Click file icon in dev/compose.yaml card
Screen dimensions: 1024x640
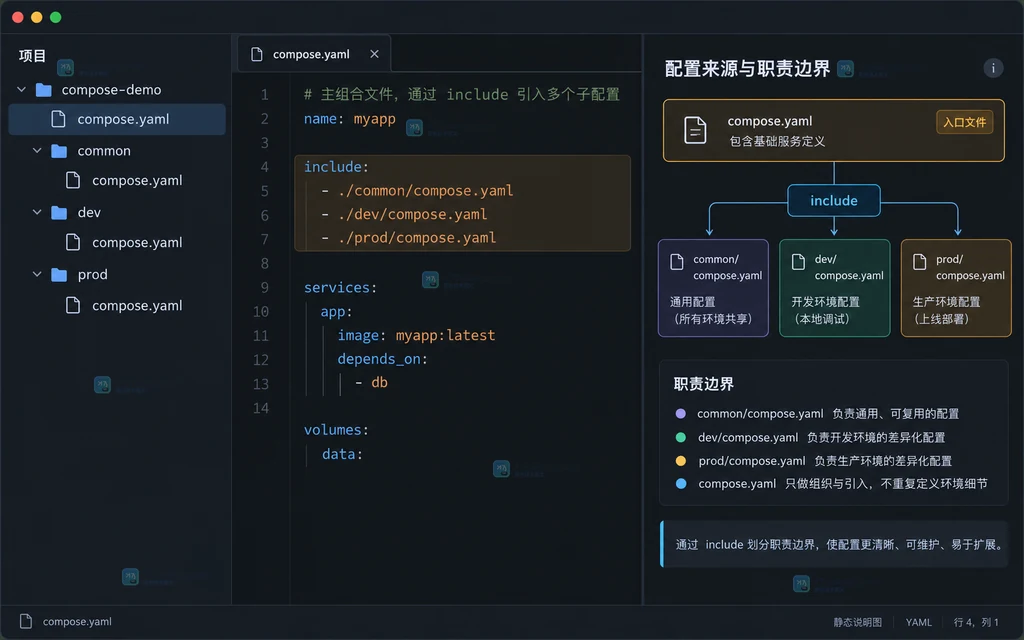pyautogui.click(x=798, y=262)
